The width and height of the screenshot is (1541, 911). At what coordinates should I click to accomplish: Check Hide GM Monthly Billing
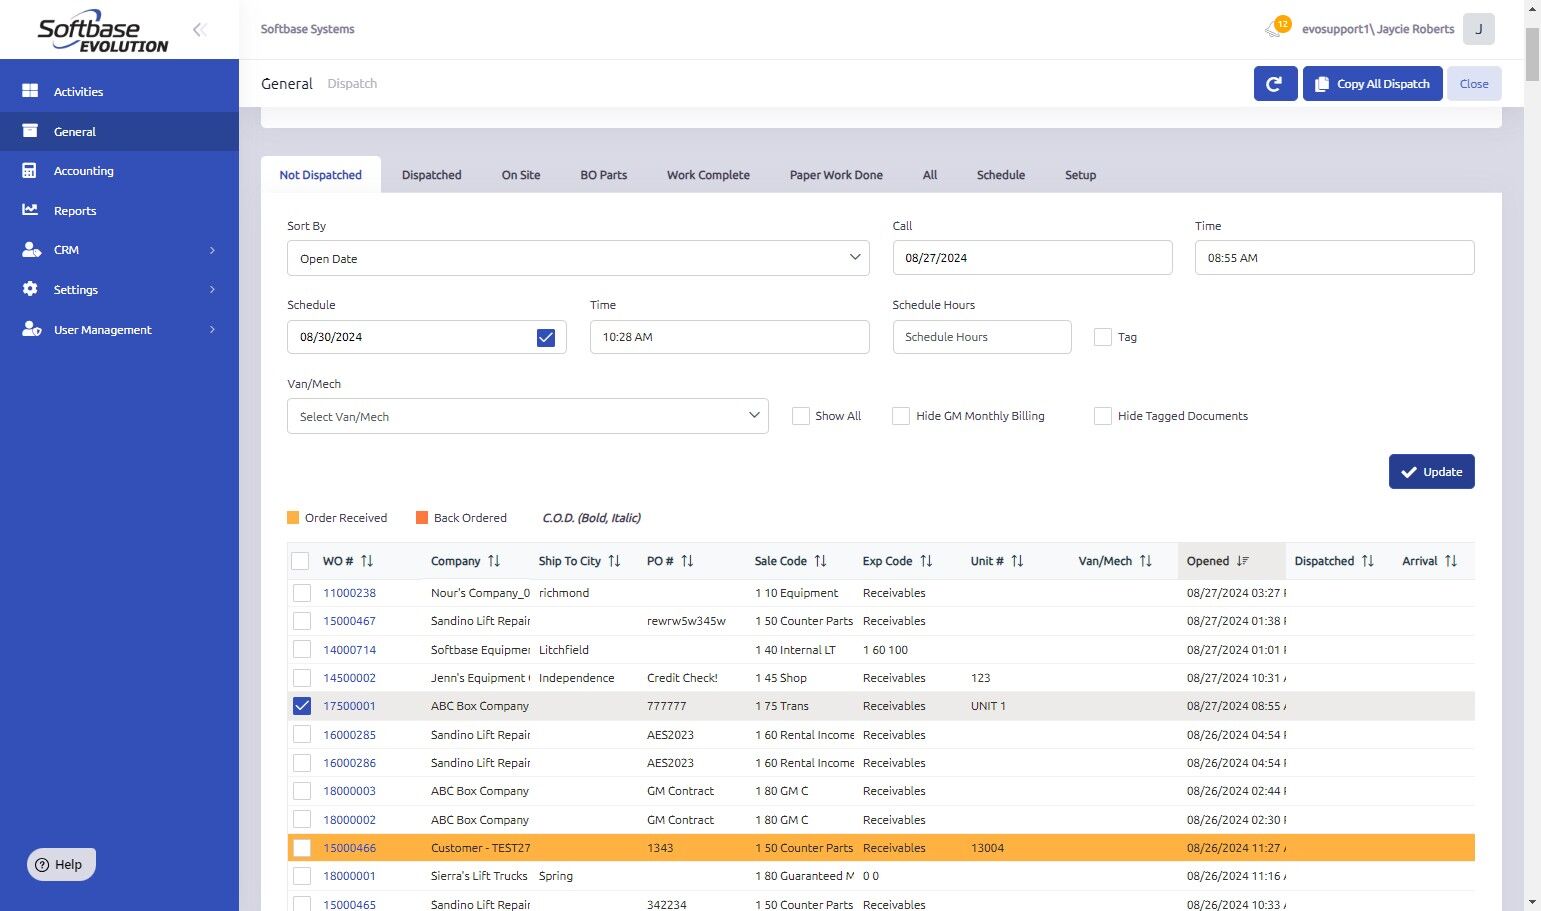point(901,416)
